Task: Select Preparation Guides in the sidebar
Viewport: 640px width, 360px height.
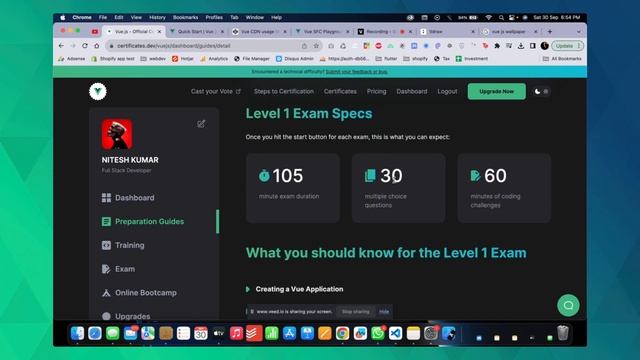Action: pos(143,222)
